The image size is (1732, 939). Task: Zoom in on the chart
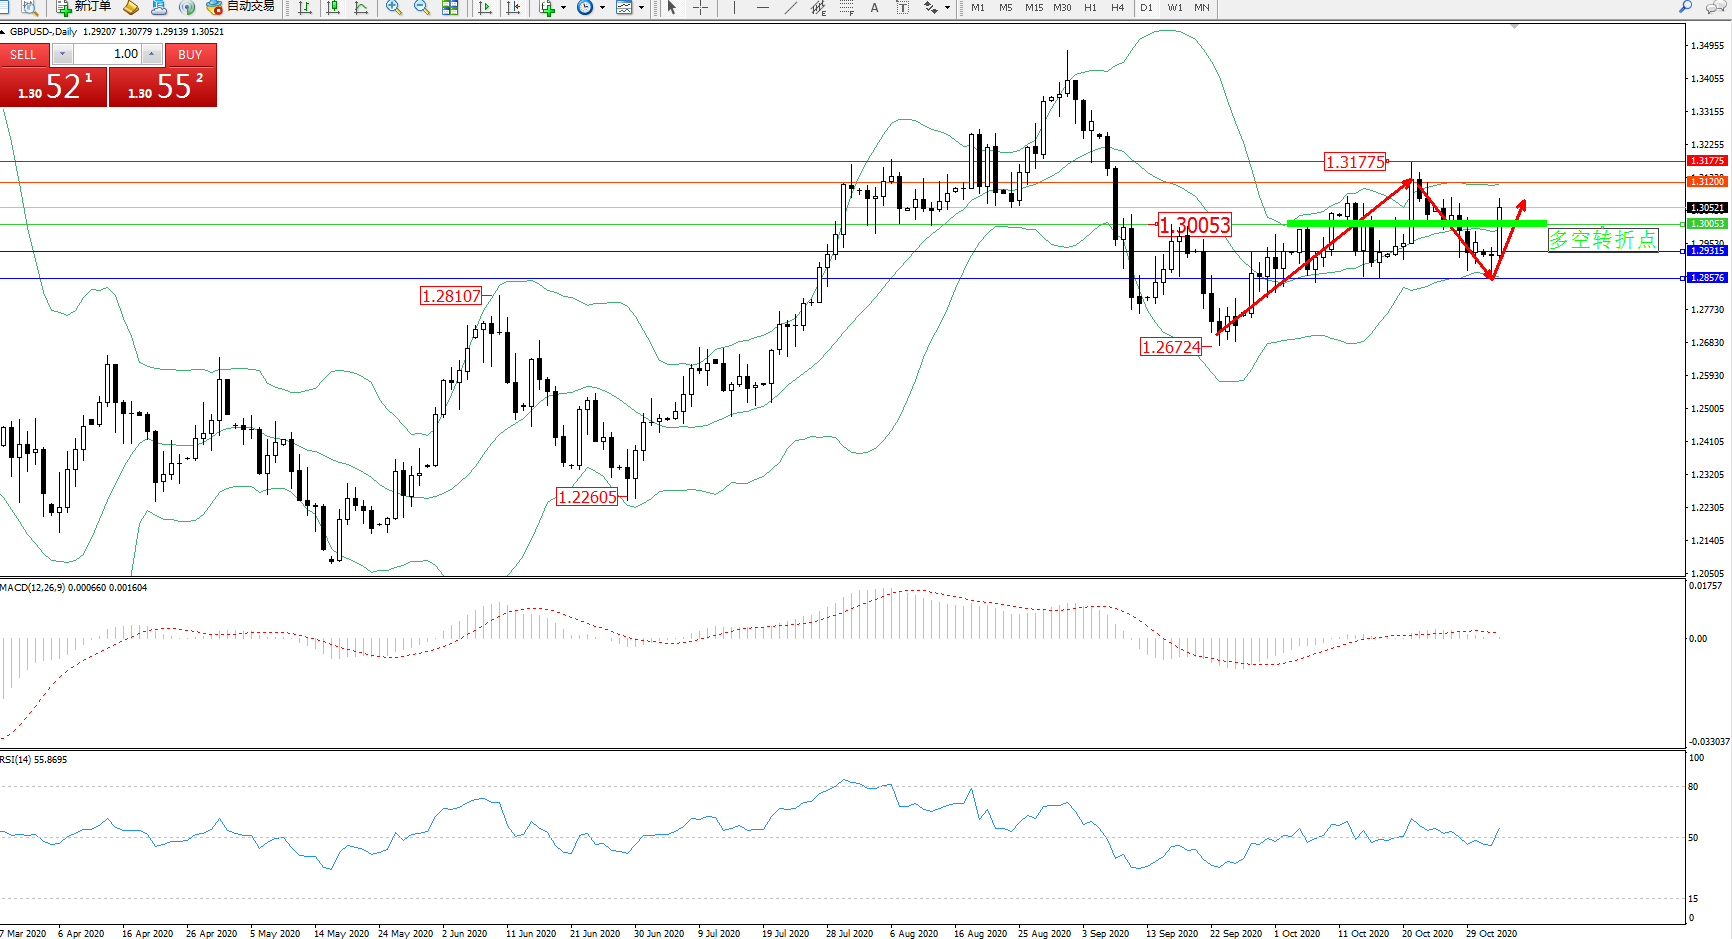click(x=394, y=7)
